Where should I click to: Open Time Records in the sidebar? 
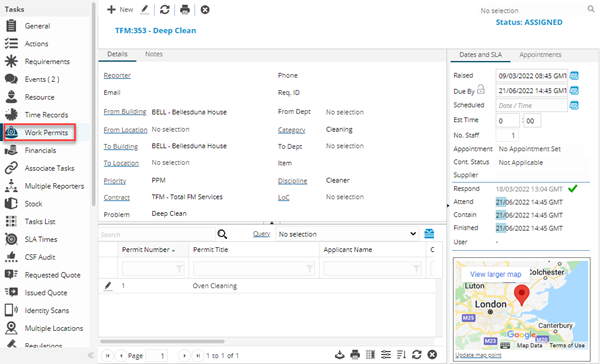point(46,115)
